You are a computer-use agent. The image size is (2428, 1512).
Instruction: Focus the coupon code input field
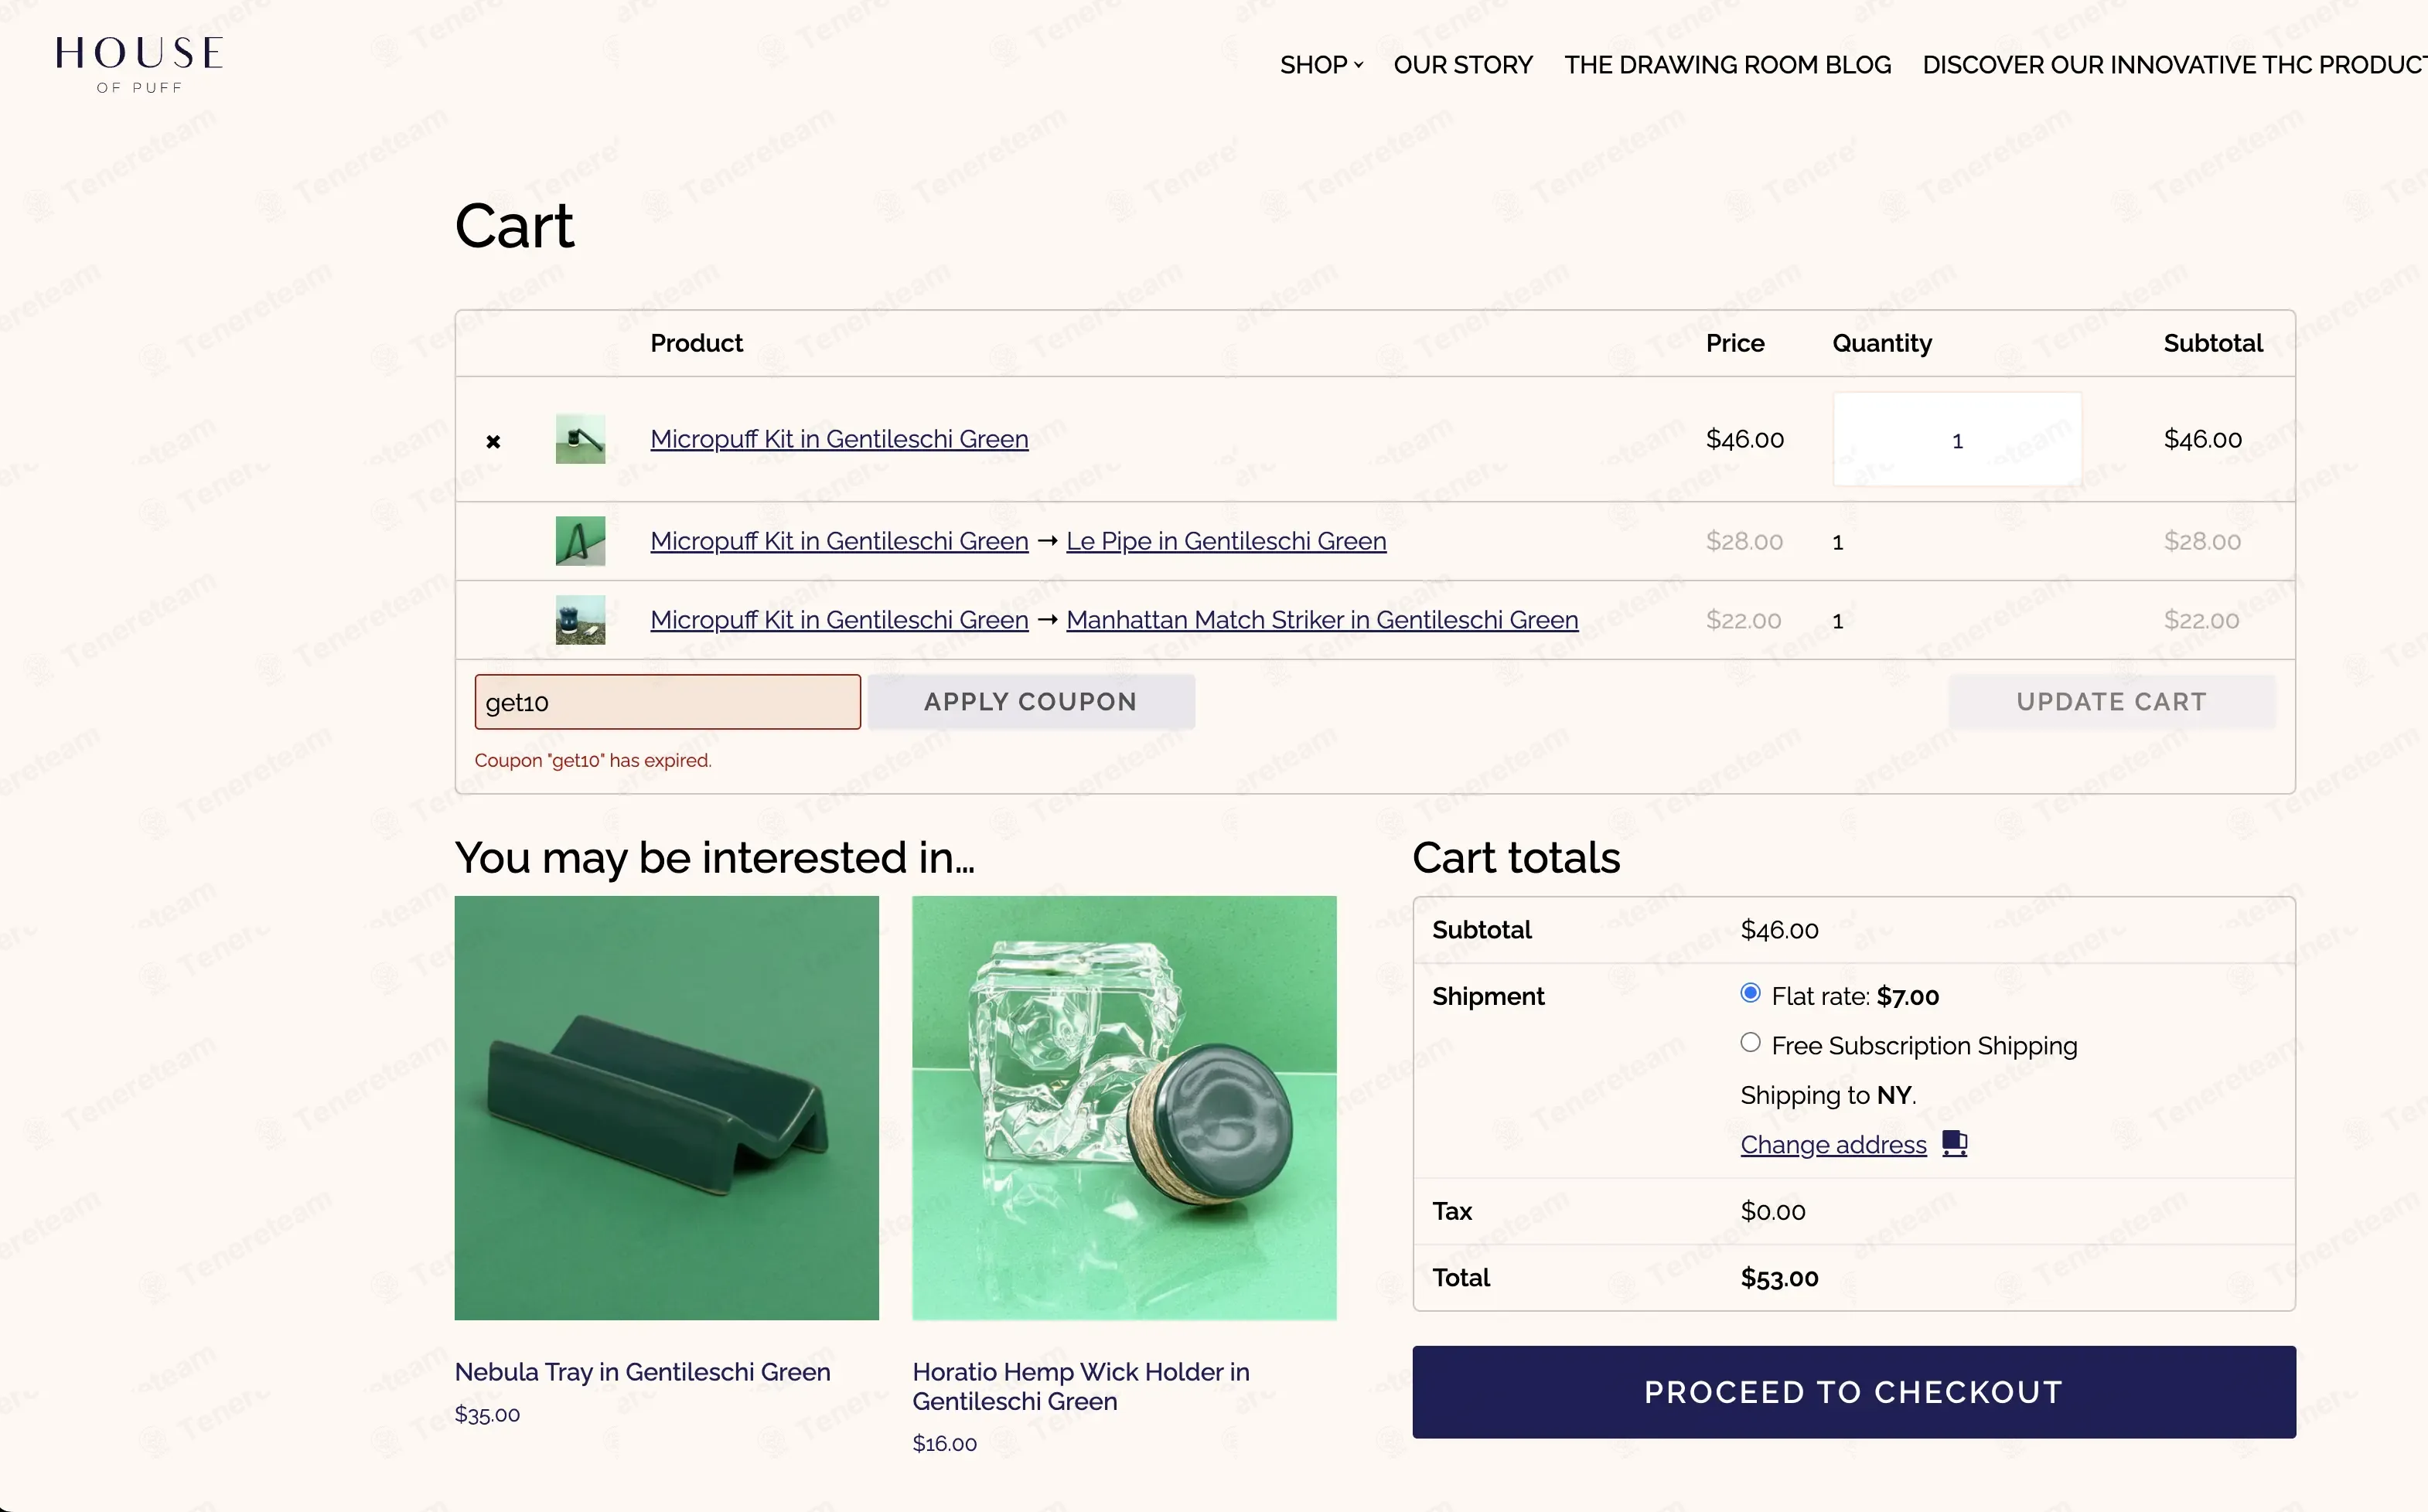(667, 702)
